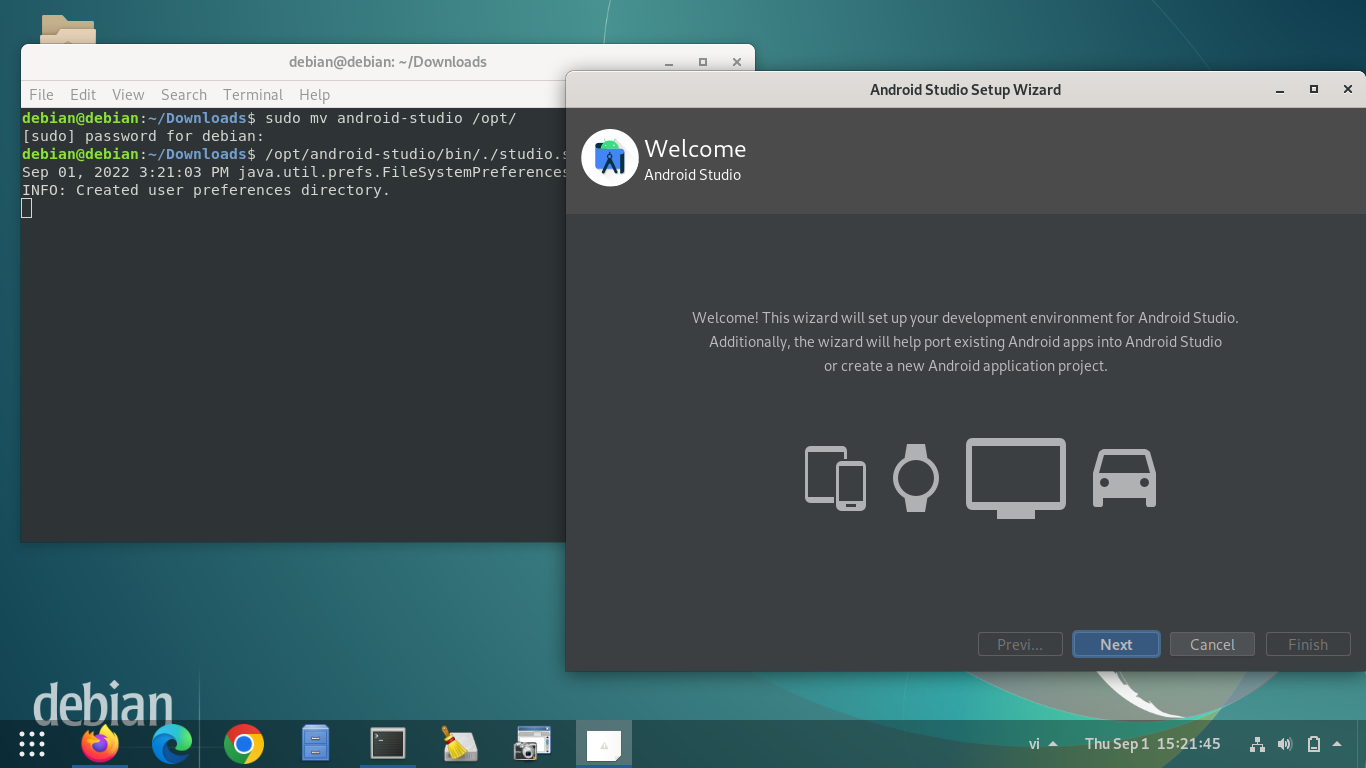This screenshot has width=1366, height=768.
Task: Click 'or create a new Android application project.' text
Action: pyautogui.click(x=965, y=366)
